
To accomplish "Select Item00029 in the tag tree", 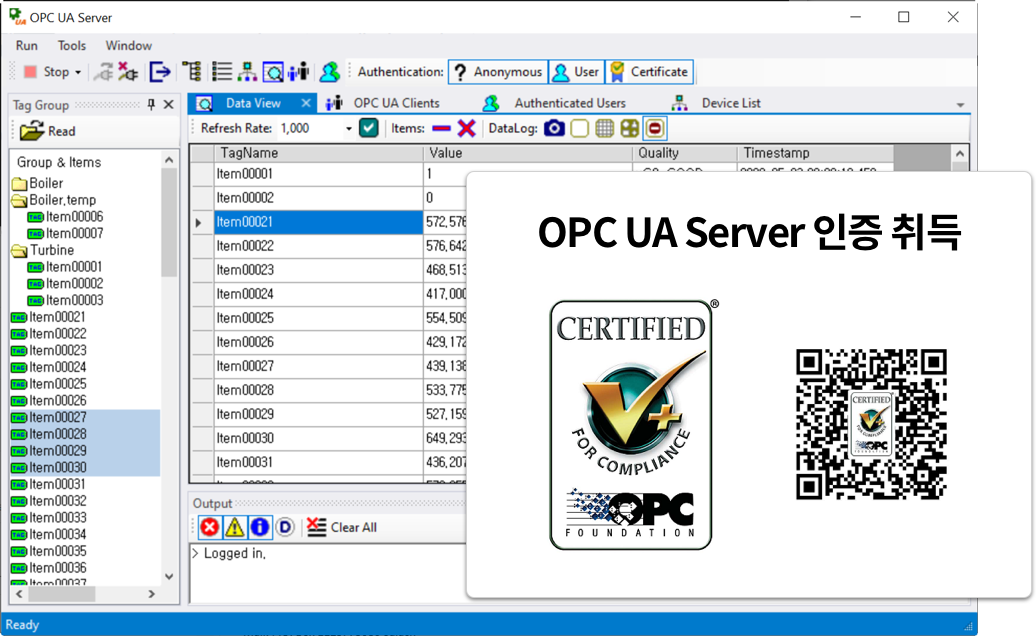I will [49, 450].
